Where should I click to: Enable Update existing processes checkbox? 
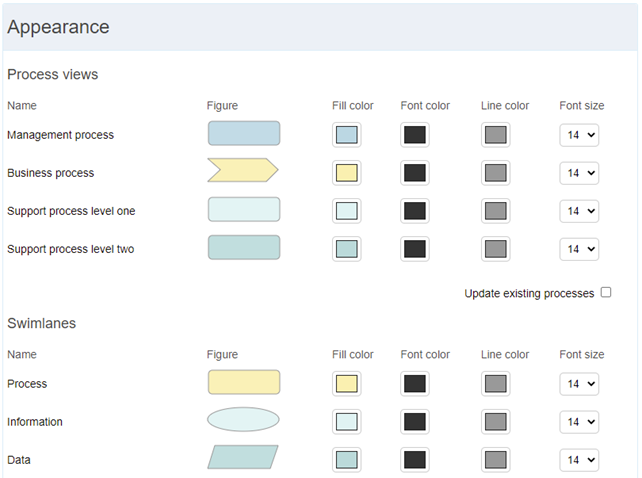(x=606, y=292)
